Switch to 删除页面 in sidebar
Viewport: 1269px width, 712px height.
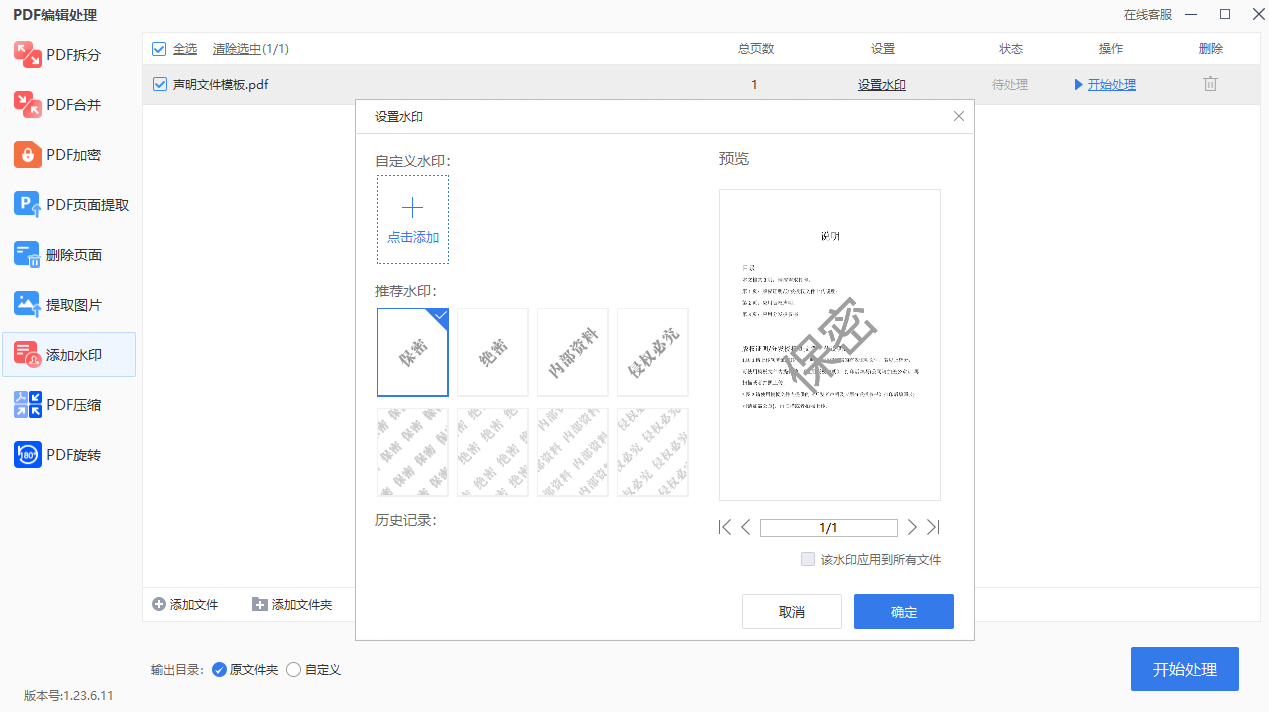(x=69, y=255)
